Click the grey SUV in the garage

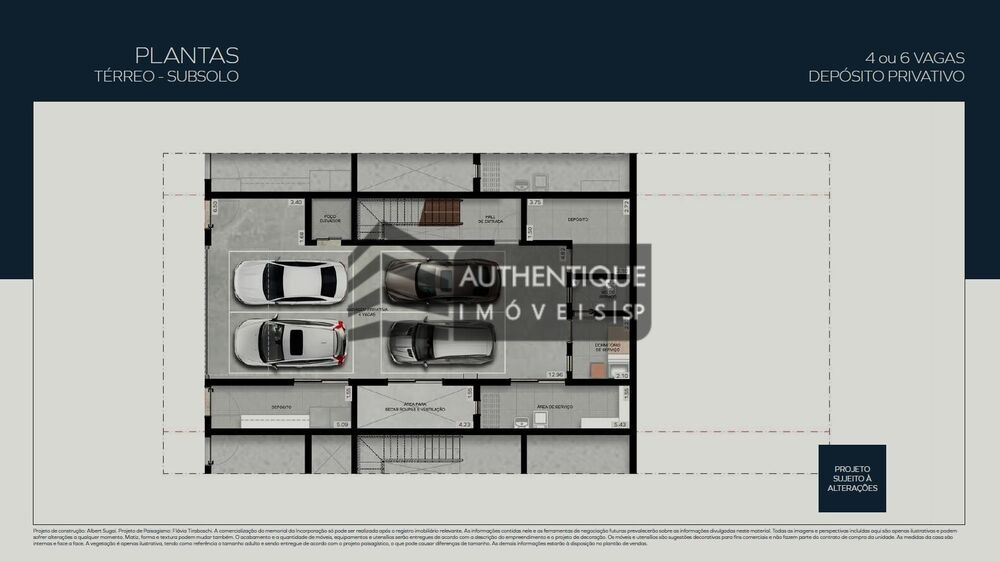(x=441, y=343)
